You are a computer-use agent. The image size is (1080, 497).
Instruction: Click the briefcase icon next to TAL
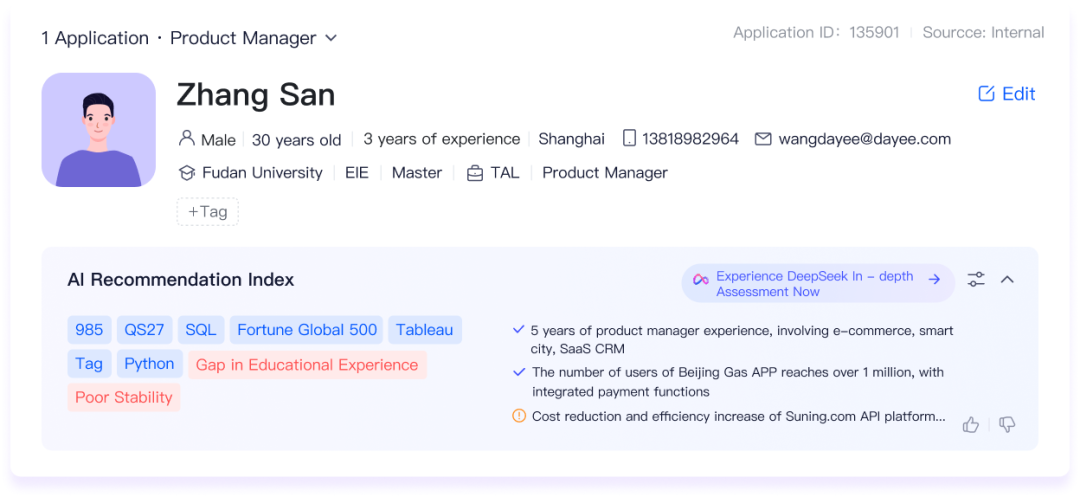click(x=475, y=173)
